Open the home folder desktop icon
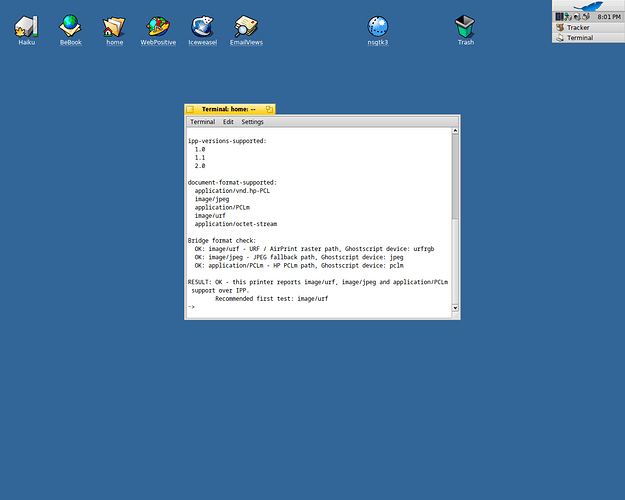This screenshot has width=625, height=500. pyautogui.click(x=114, y=30)
